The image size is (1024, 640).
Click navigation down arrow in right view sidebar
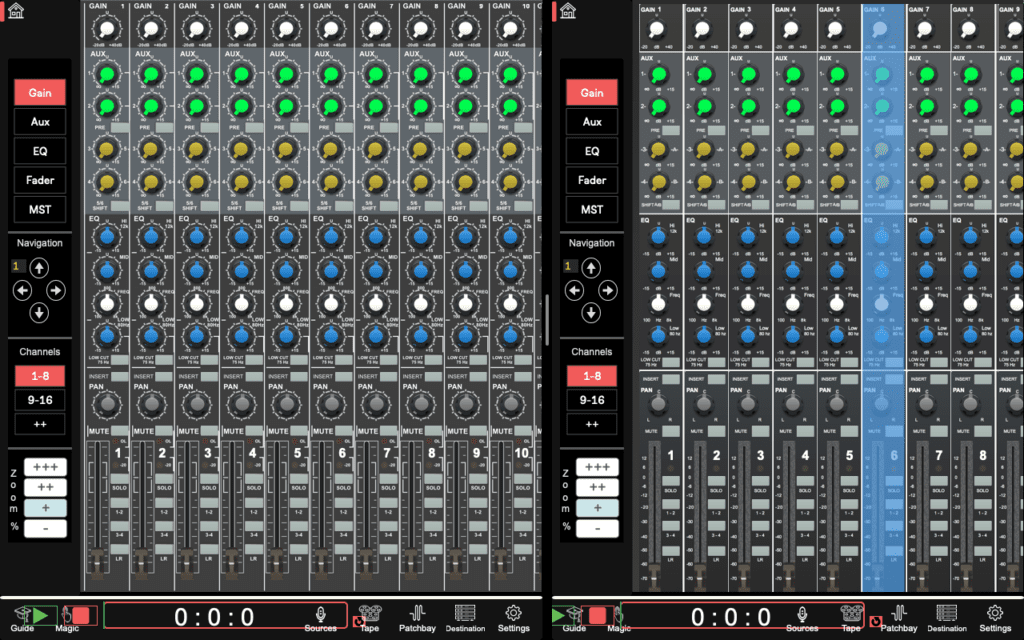point(591,313)
